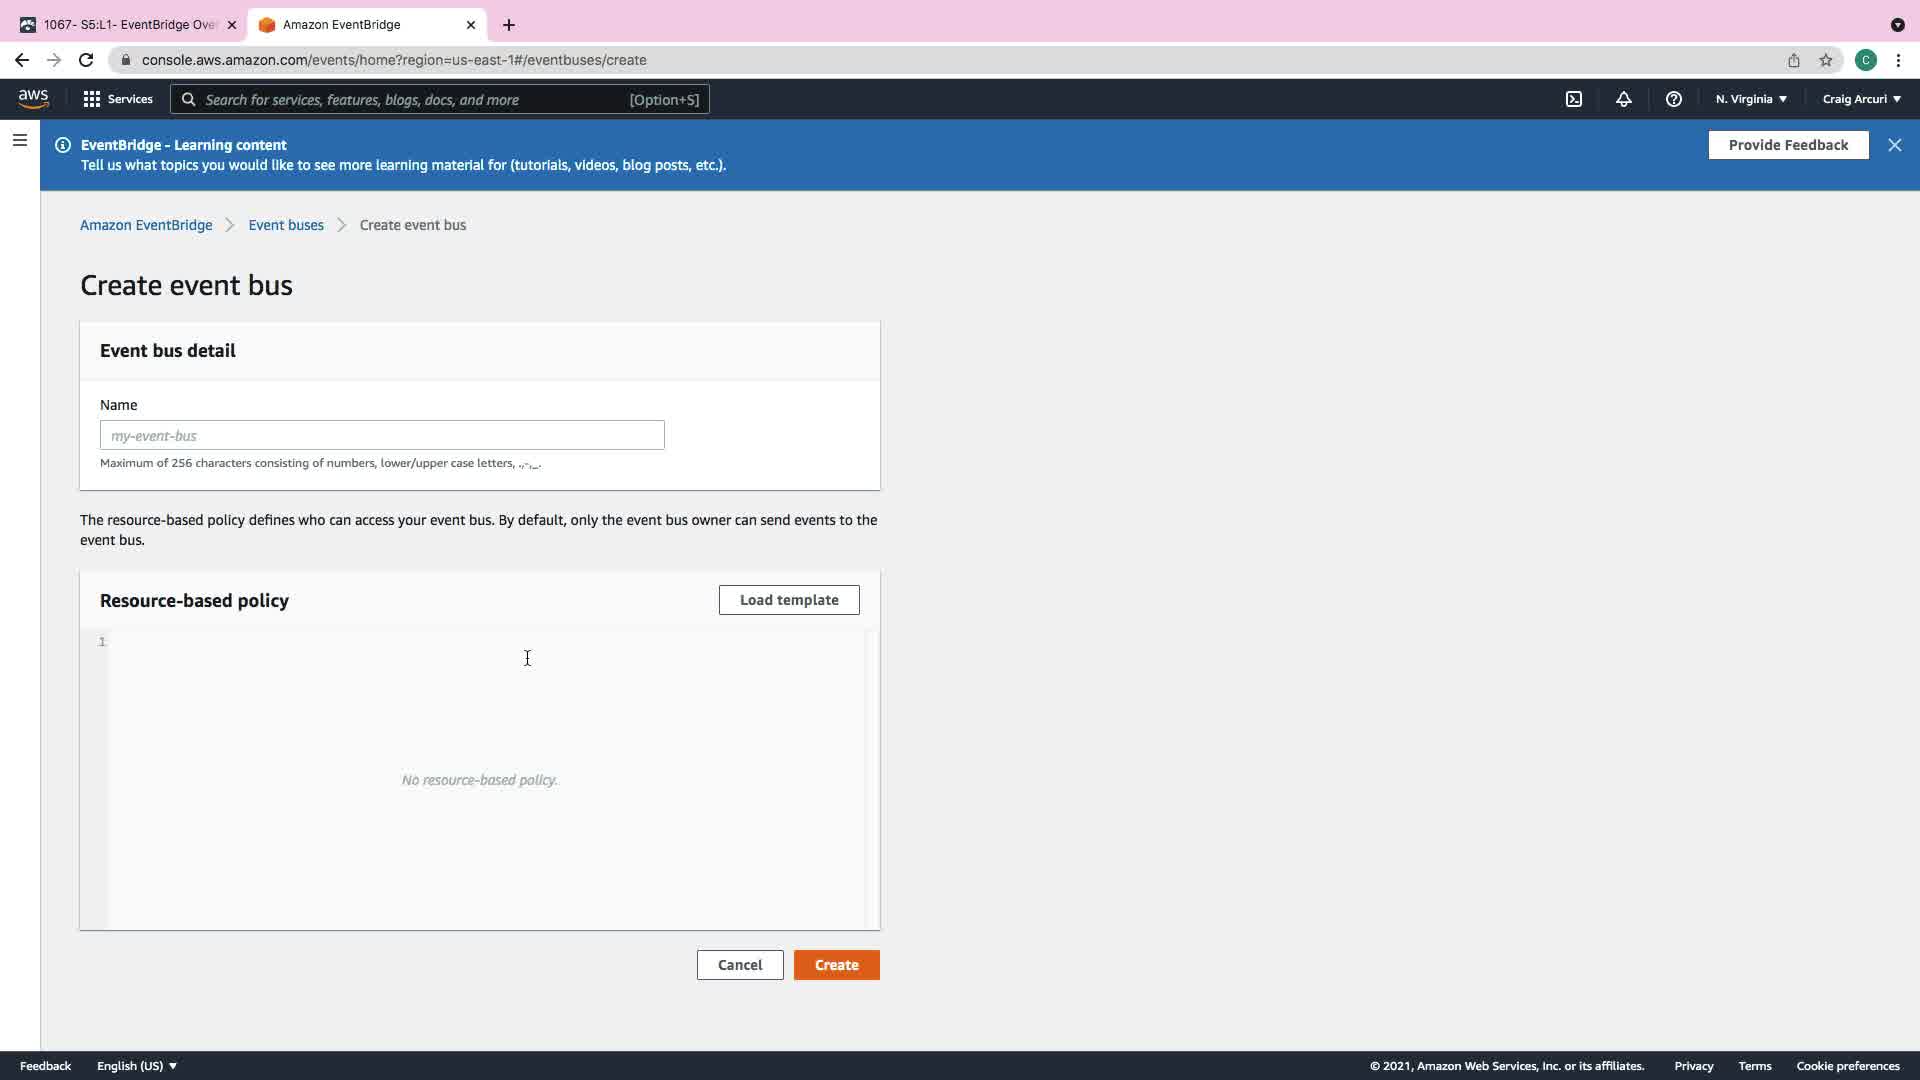
Task: Click the AWS services search box
Action: pyautogui.click(x=440, y=99)
